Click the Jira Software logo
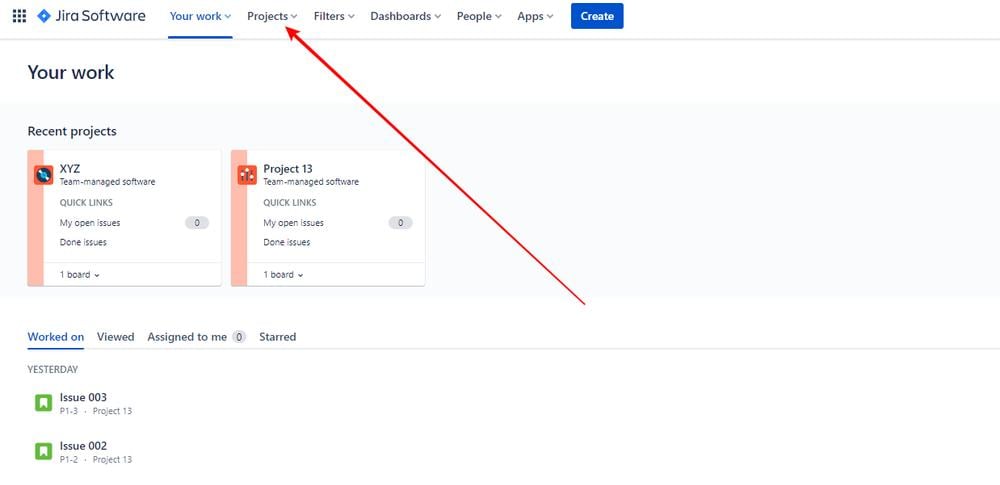 click(x=91, y=16)
